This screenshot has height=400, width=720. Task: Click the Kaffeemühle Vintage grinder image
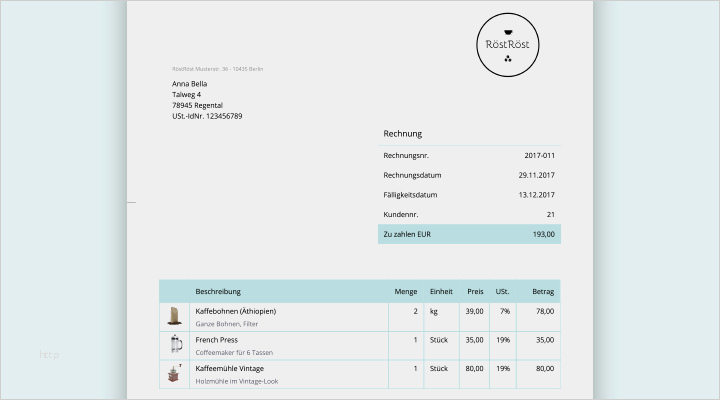point(174,374)
